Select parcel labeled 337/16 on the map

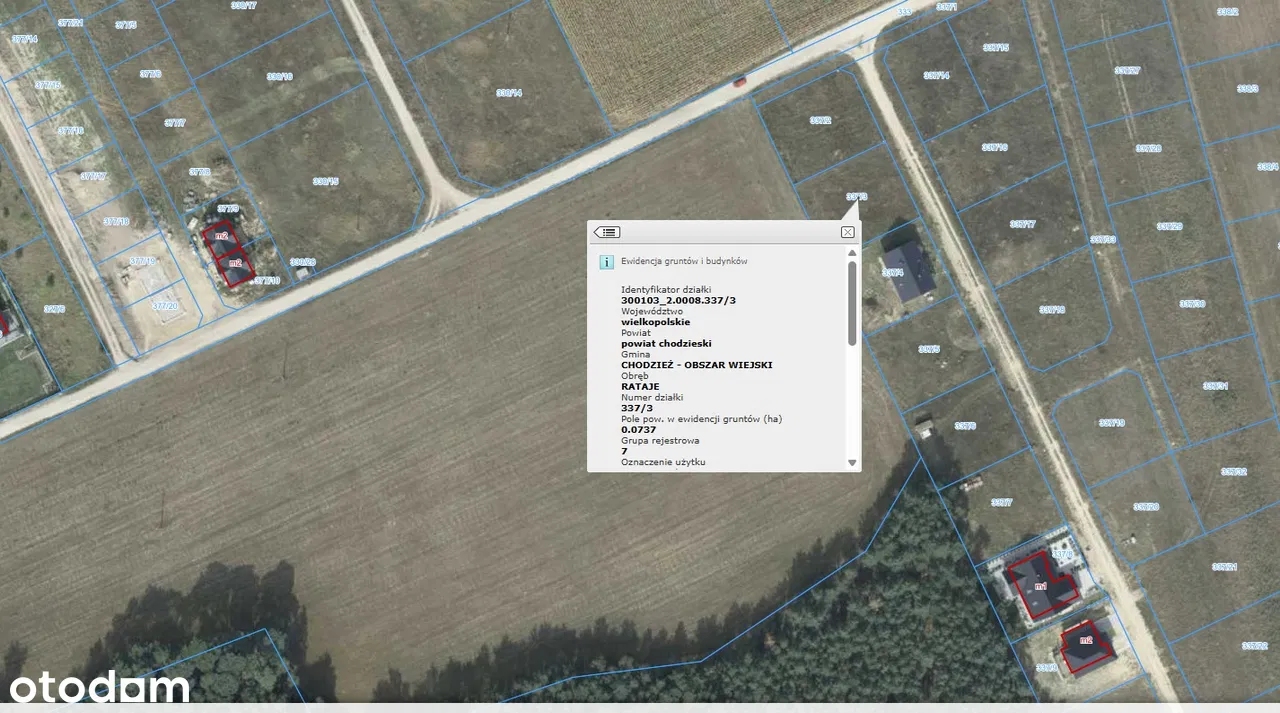coord(994,147)
